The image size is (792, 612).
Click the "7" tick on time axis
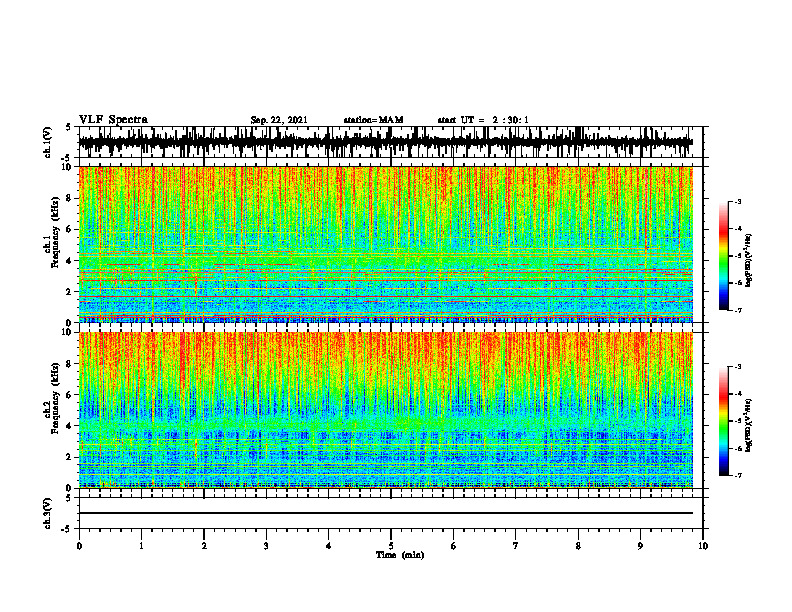click(x=516, y=546)
